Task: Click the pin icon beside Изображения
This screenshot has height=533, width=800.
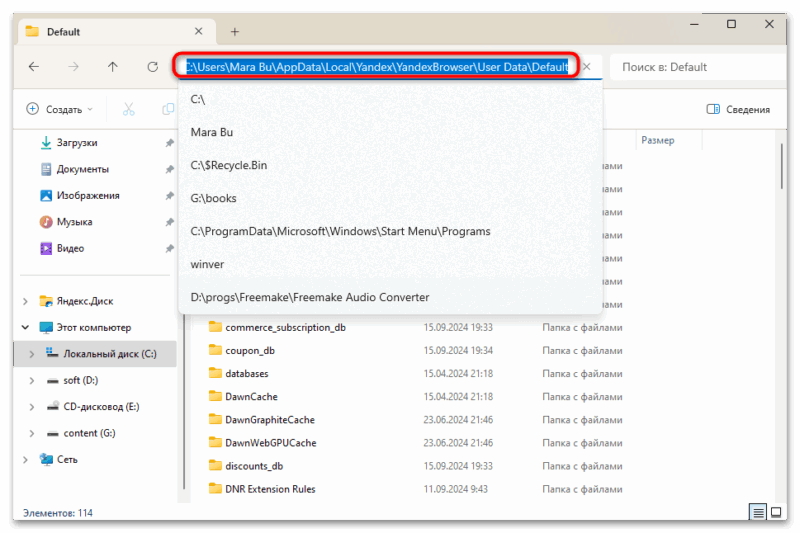Action: point(169,196)
